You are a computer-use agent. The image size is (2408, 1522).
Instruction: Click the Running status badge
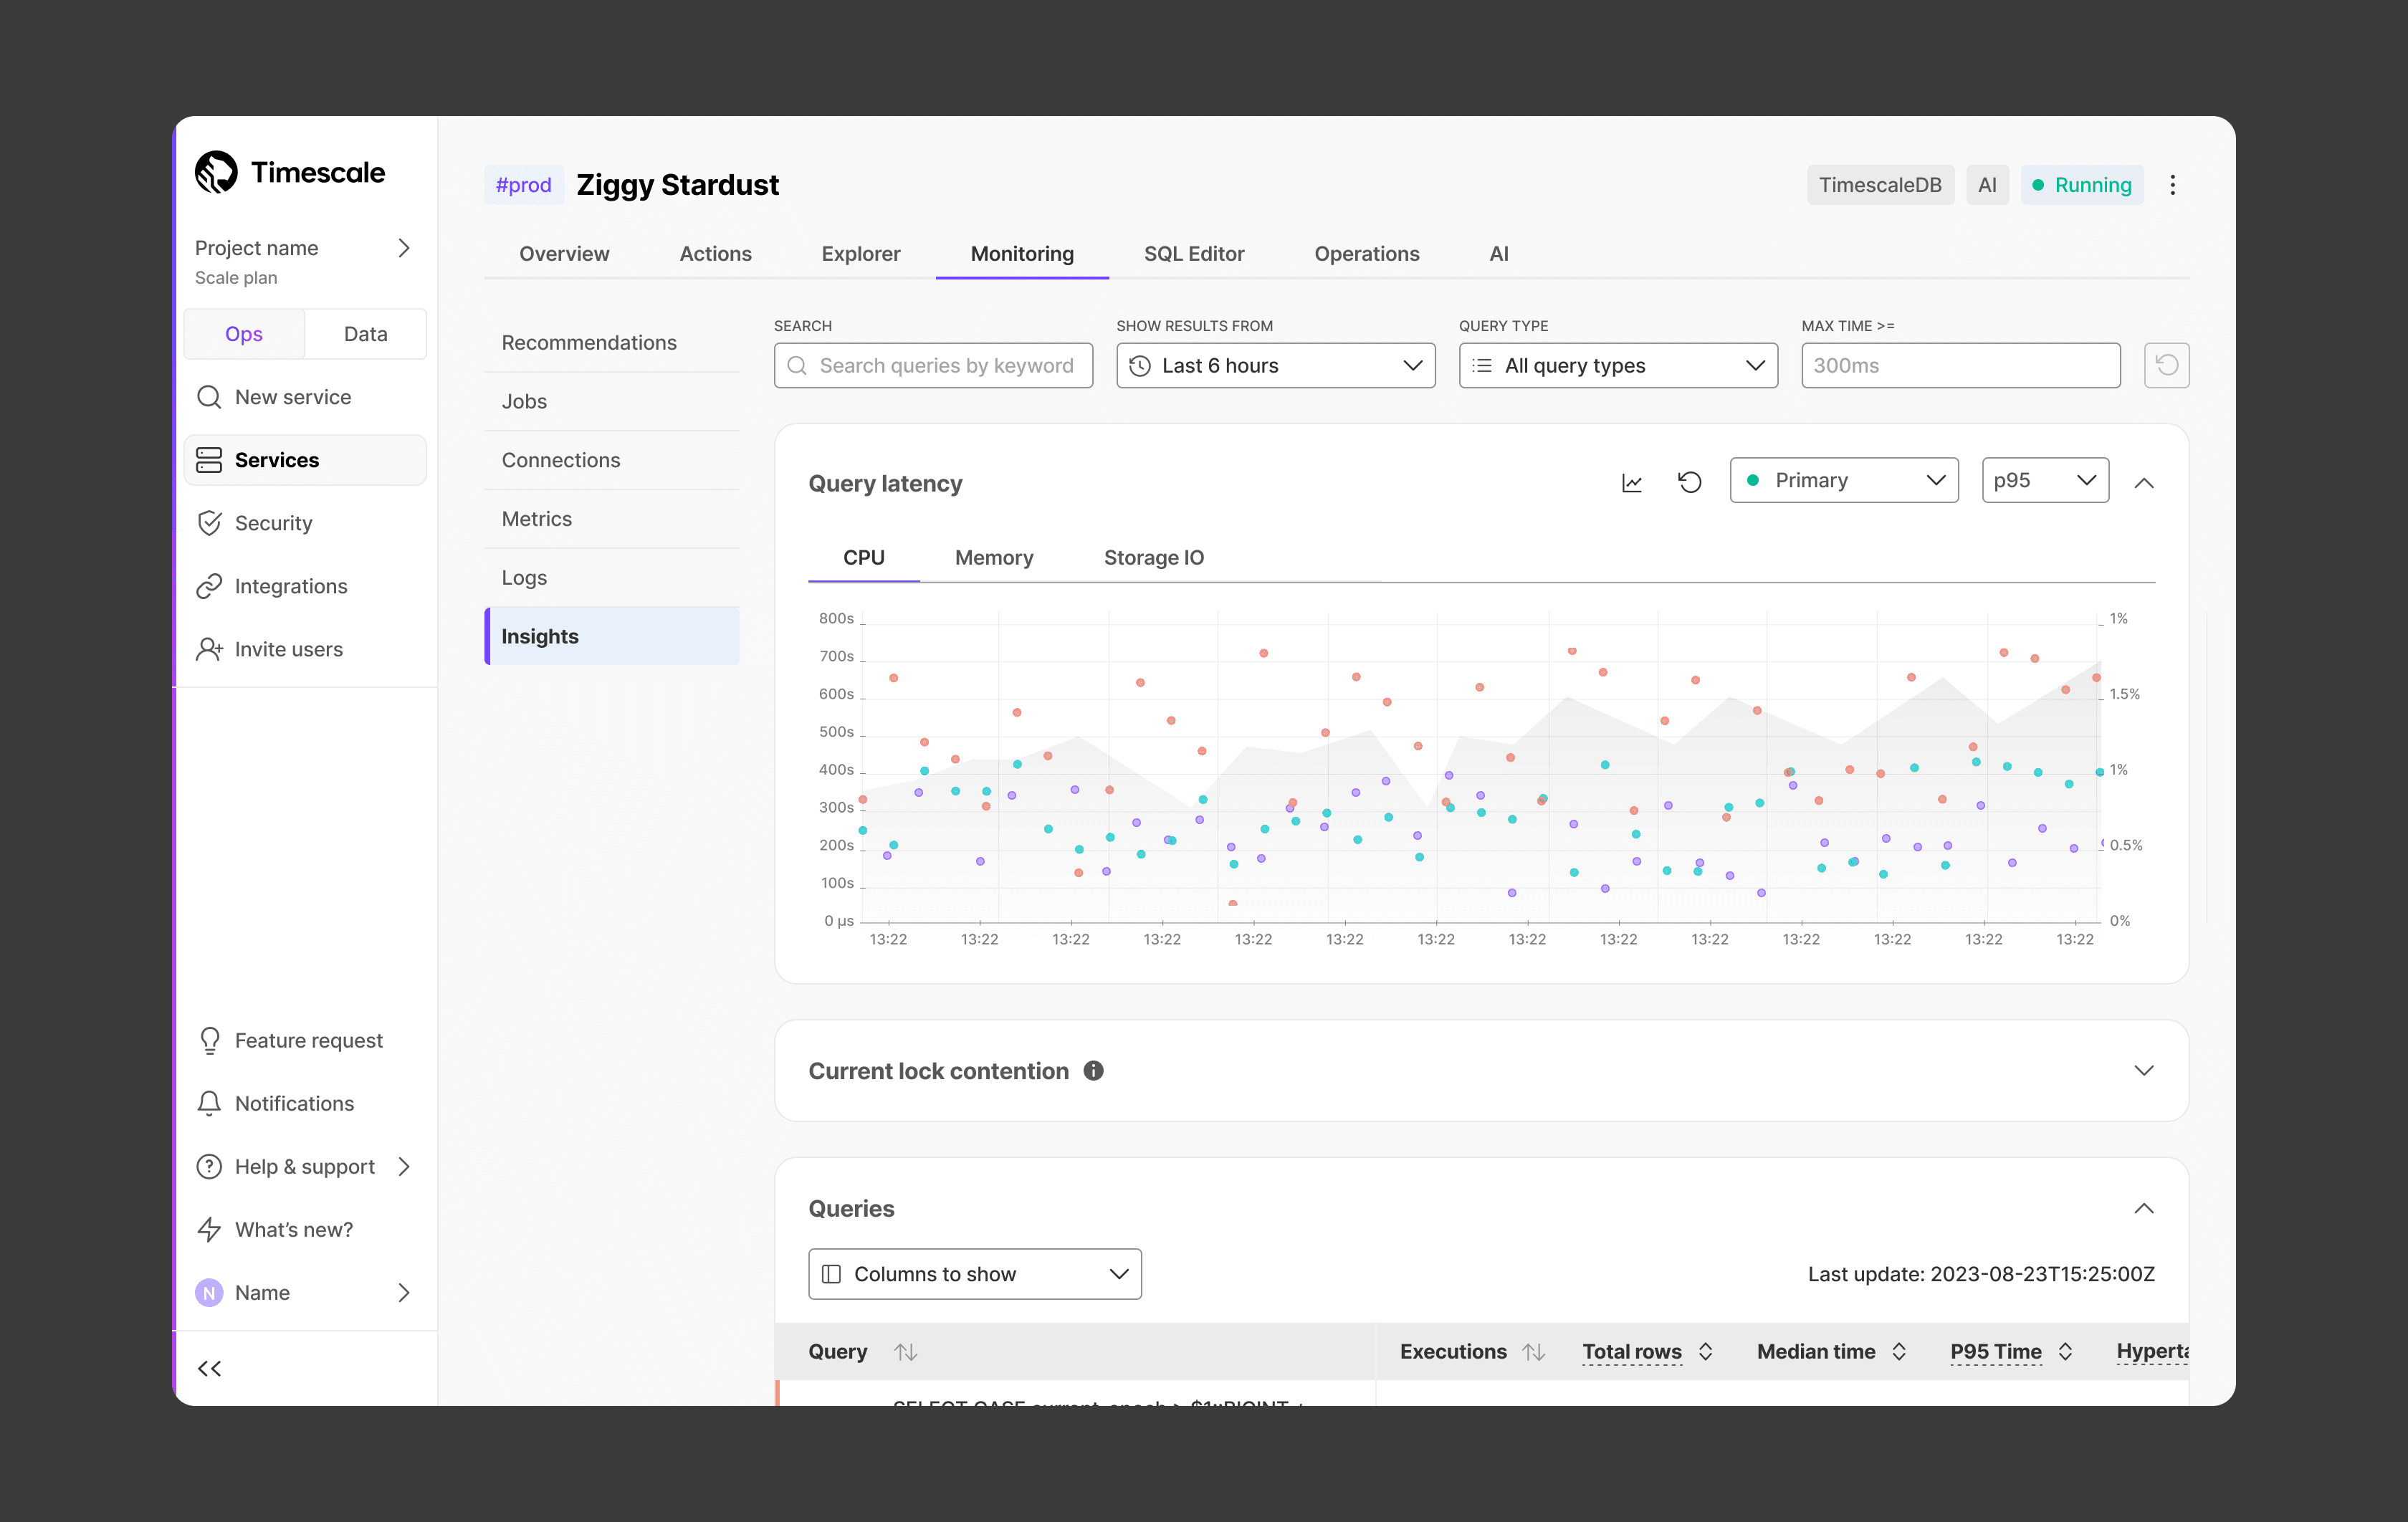(2082, 185)
